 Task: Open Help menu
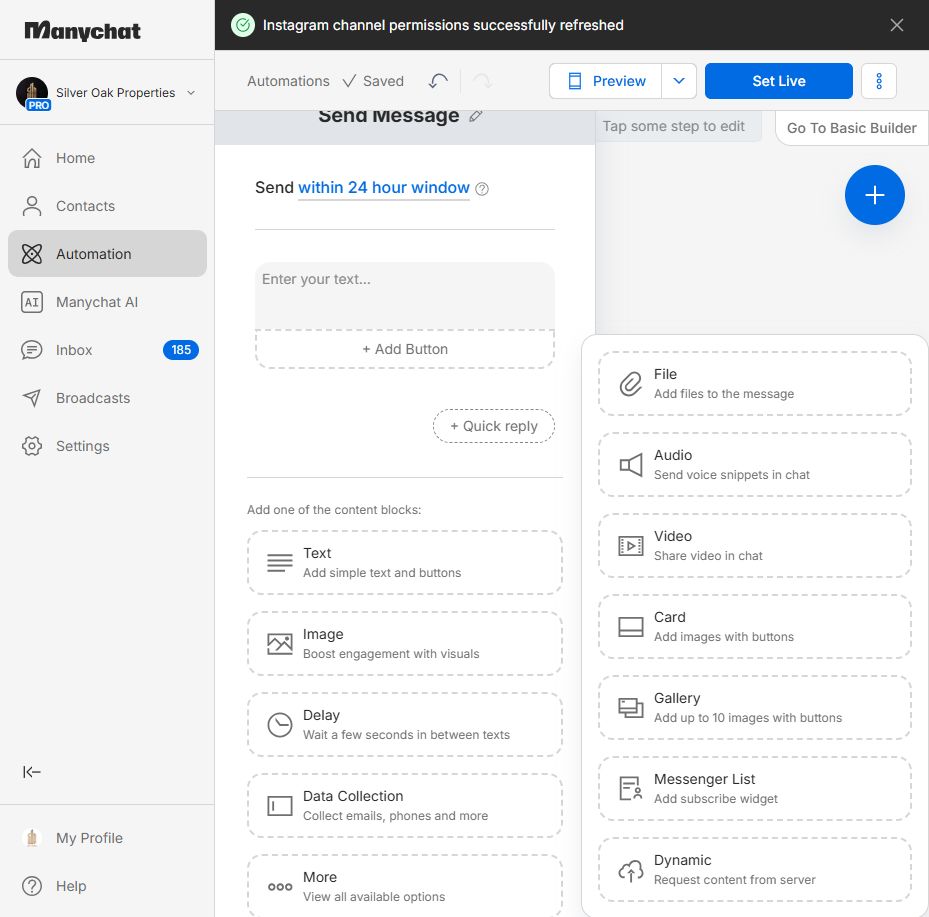coord(107,886)
